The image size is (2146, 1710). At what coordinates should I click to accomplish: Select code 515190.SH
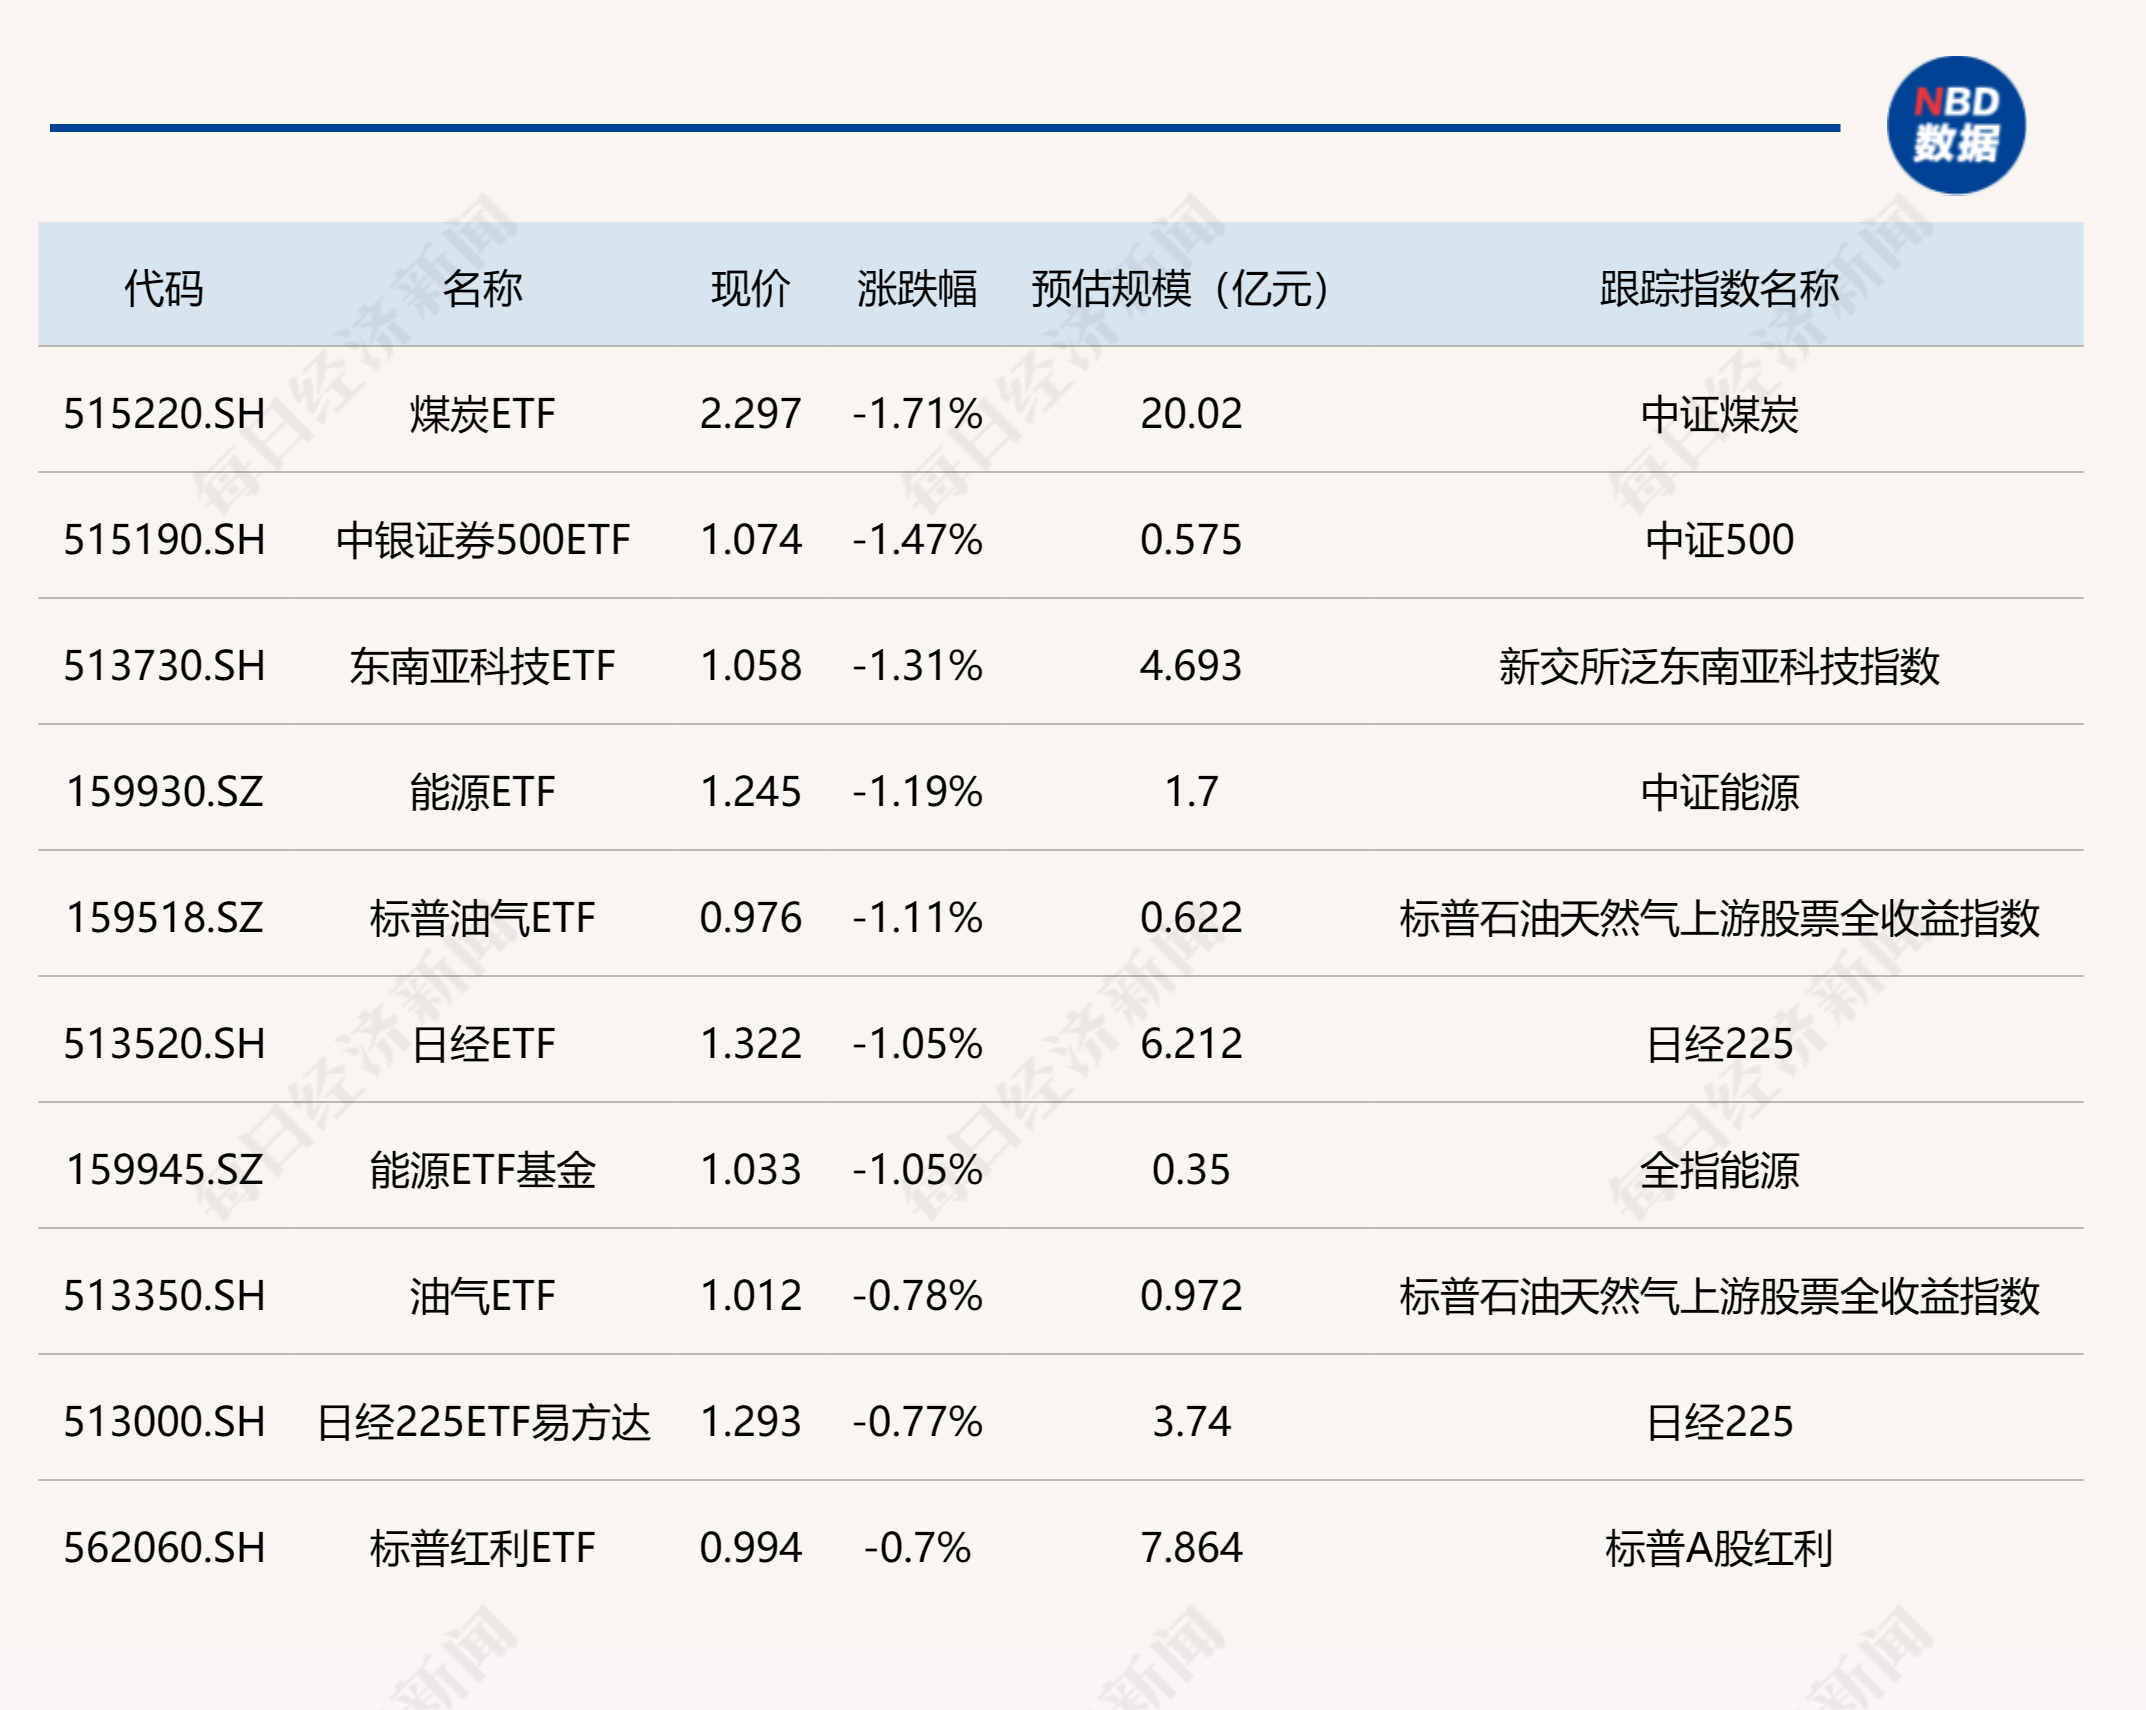tap(164, 540)
